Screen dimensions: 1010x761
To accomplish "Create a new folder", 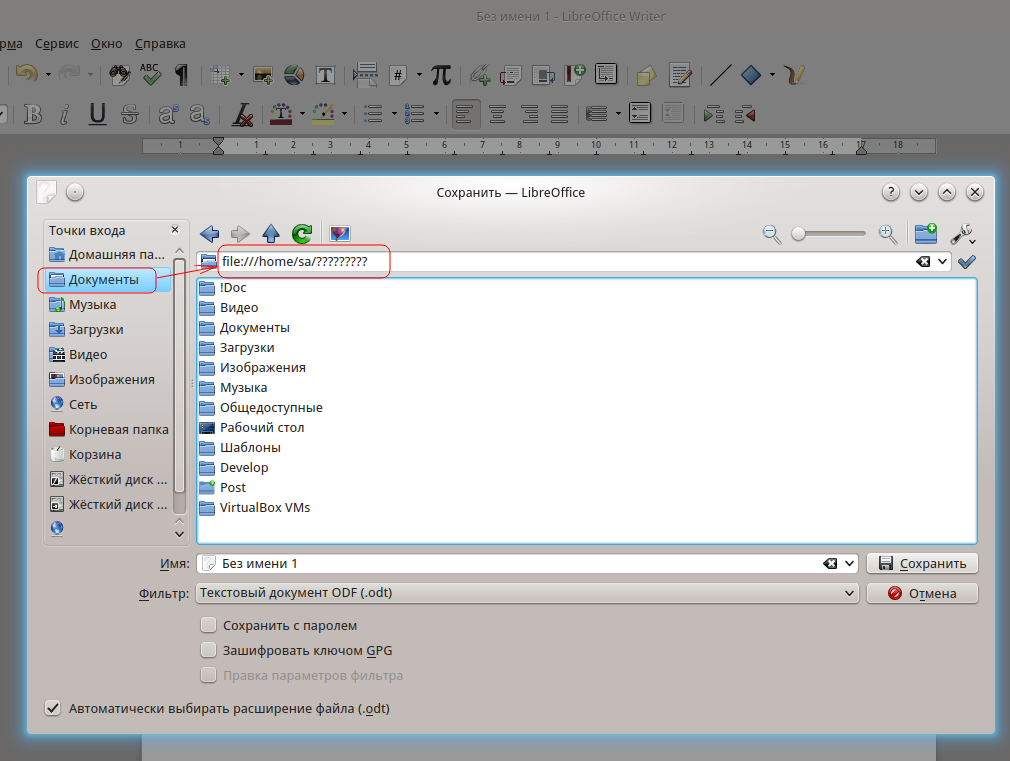I will 926,233.
